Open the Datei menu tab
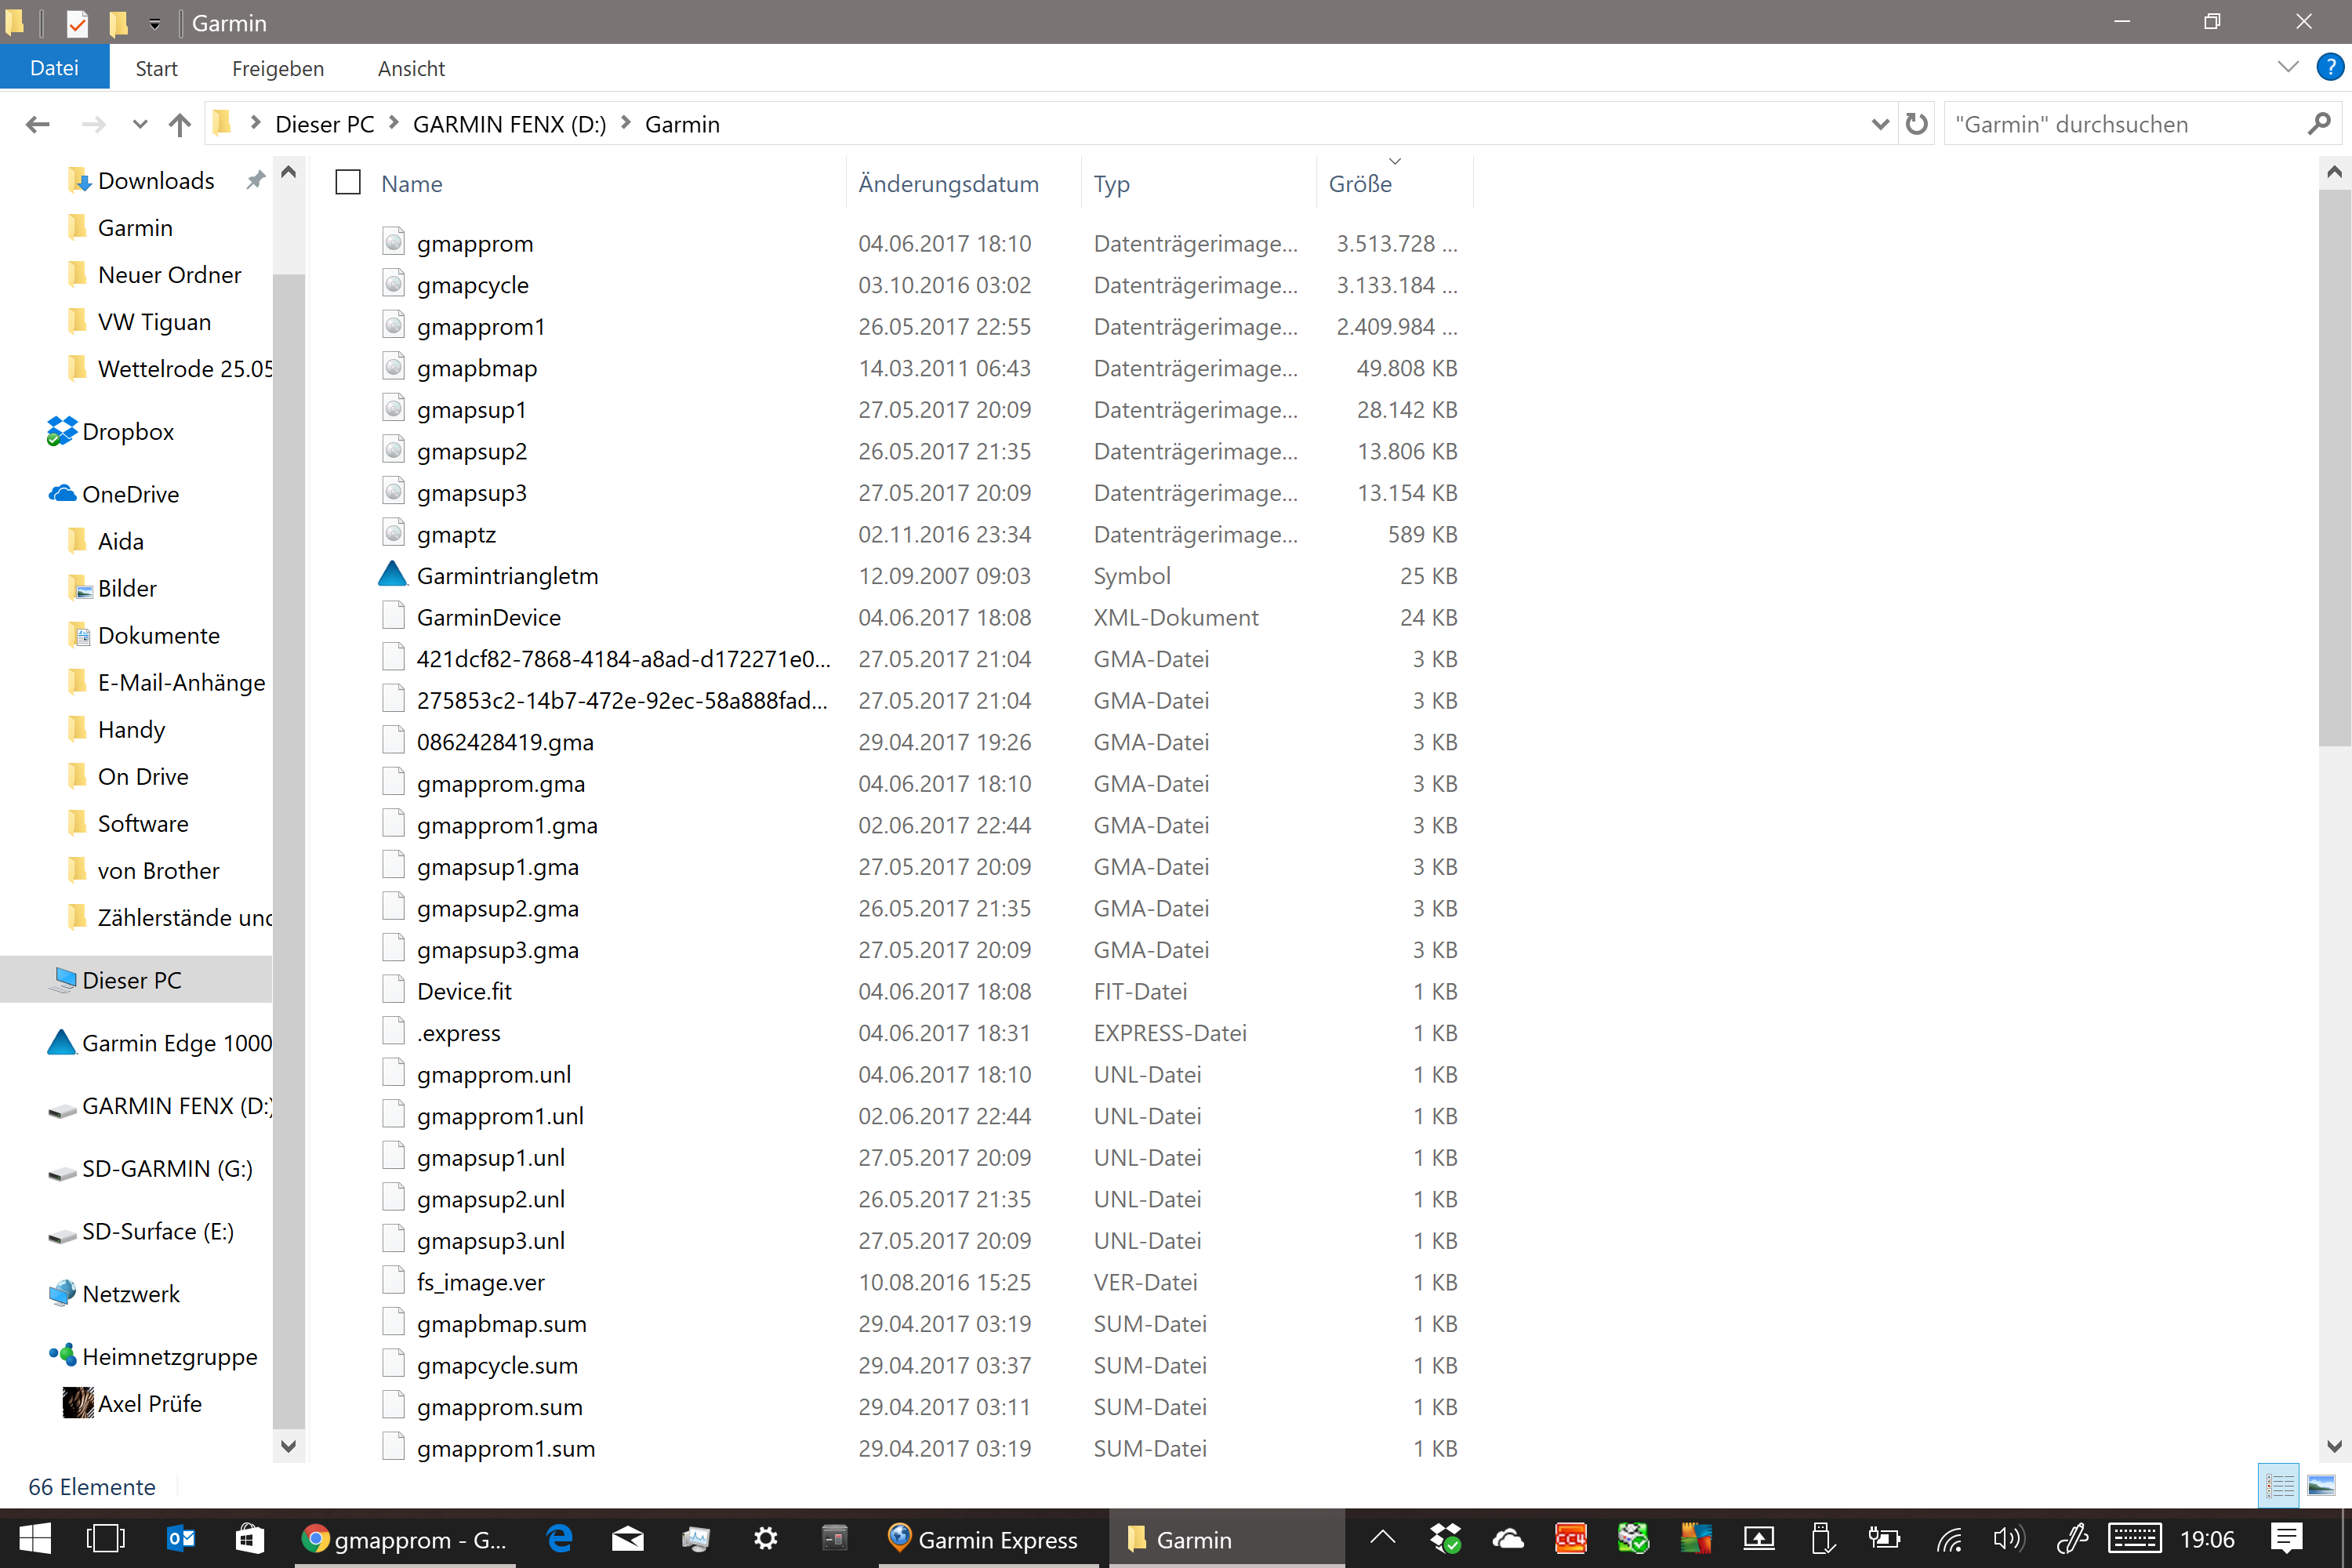 [54, 67]
